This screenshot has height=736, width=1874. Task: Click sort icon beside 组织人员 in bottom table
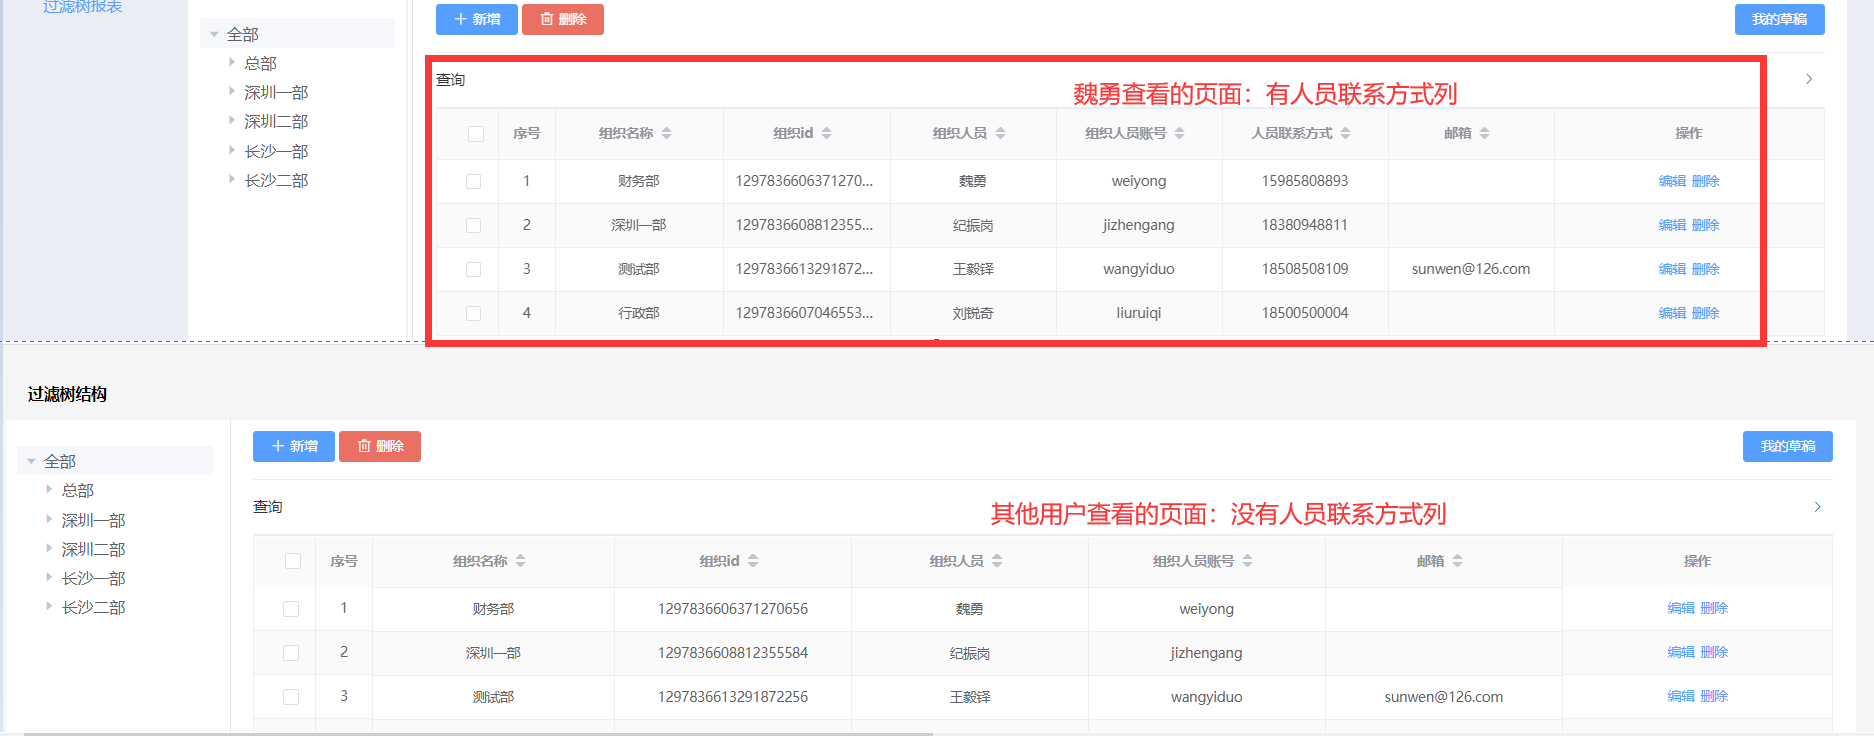click(998, 561)
